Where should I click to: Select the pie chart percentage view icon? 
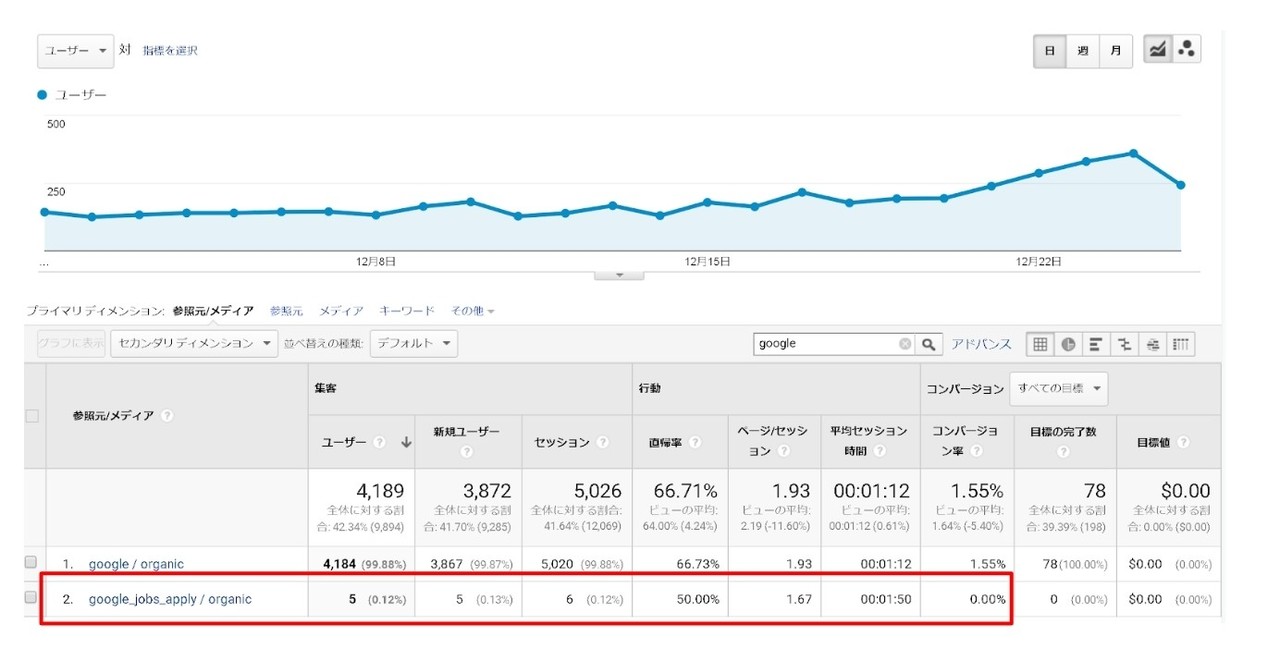[1068, 344]
